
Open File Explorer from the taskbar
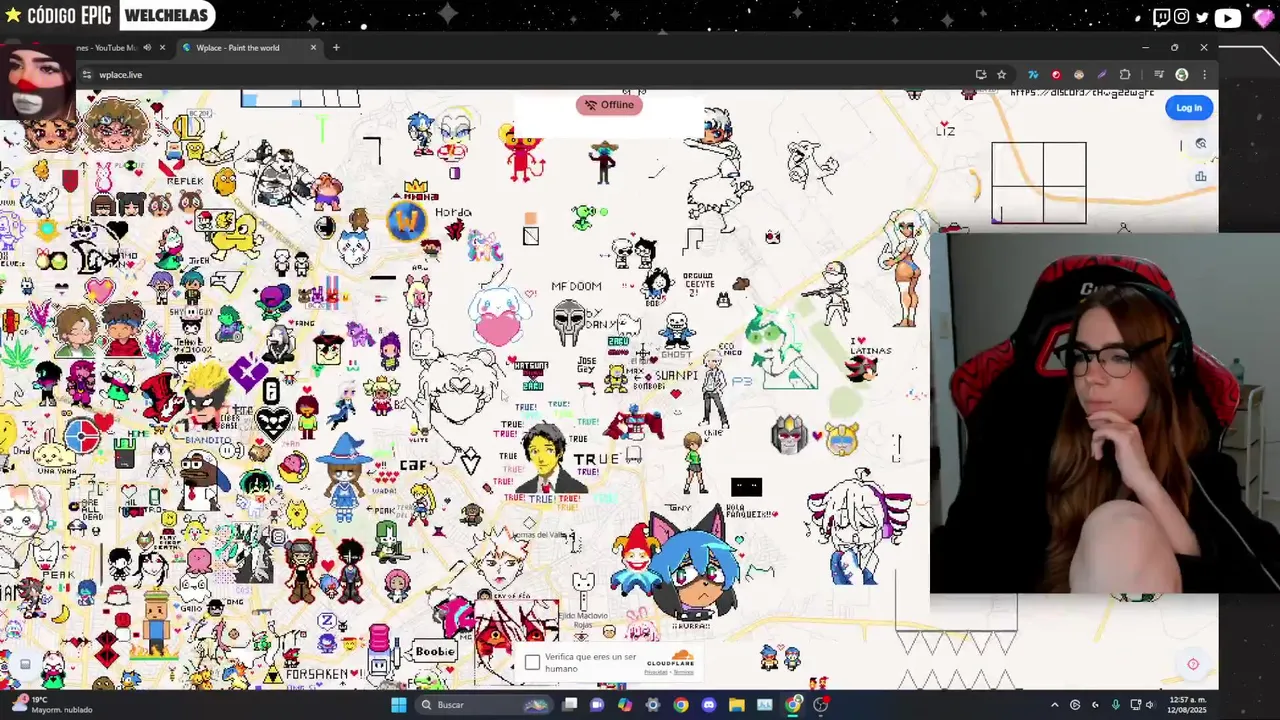pyautogui.click(x=737, y=705)
